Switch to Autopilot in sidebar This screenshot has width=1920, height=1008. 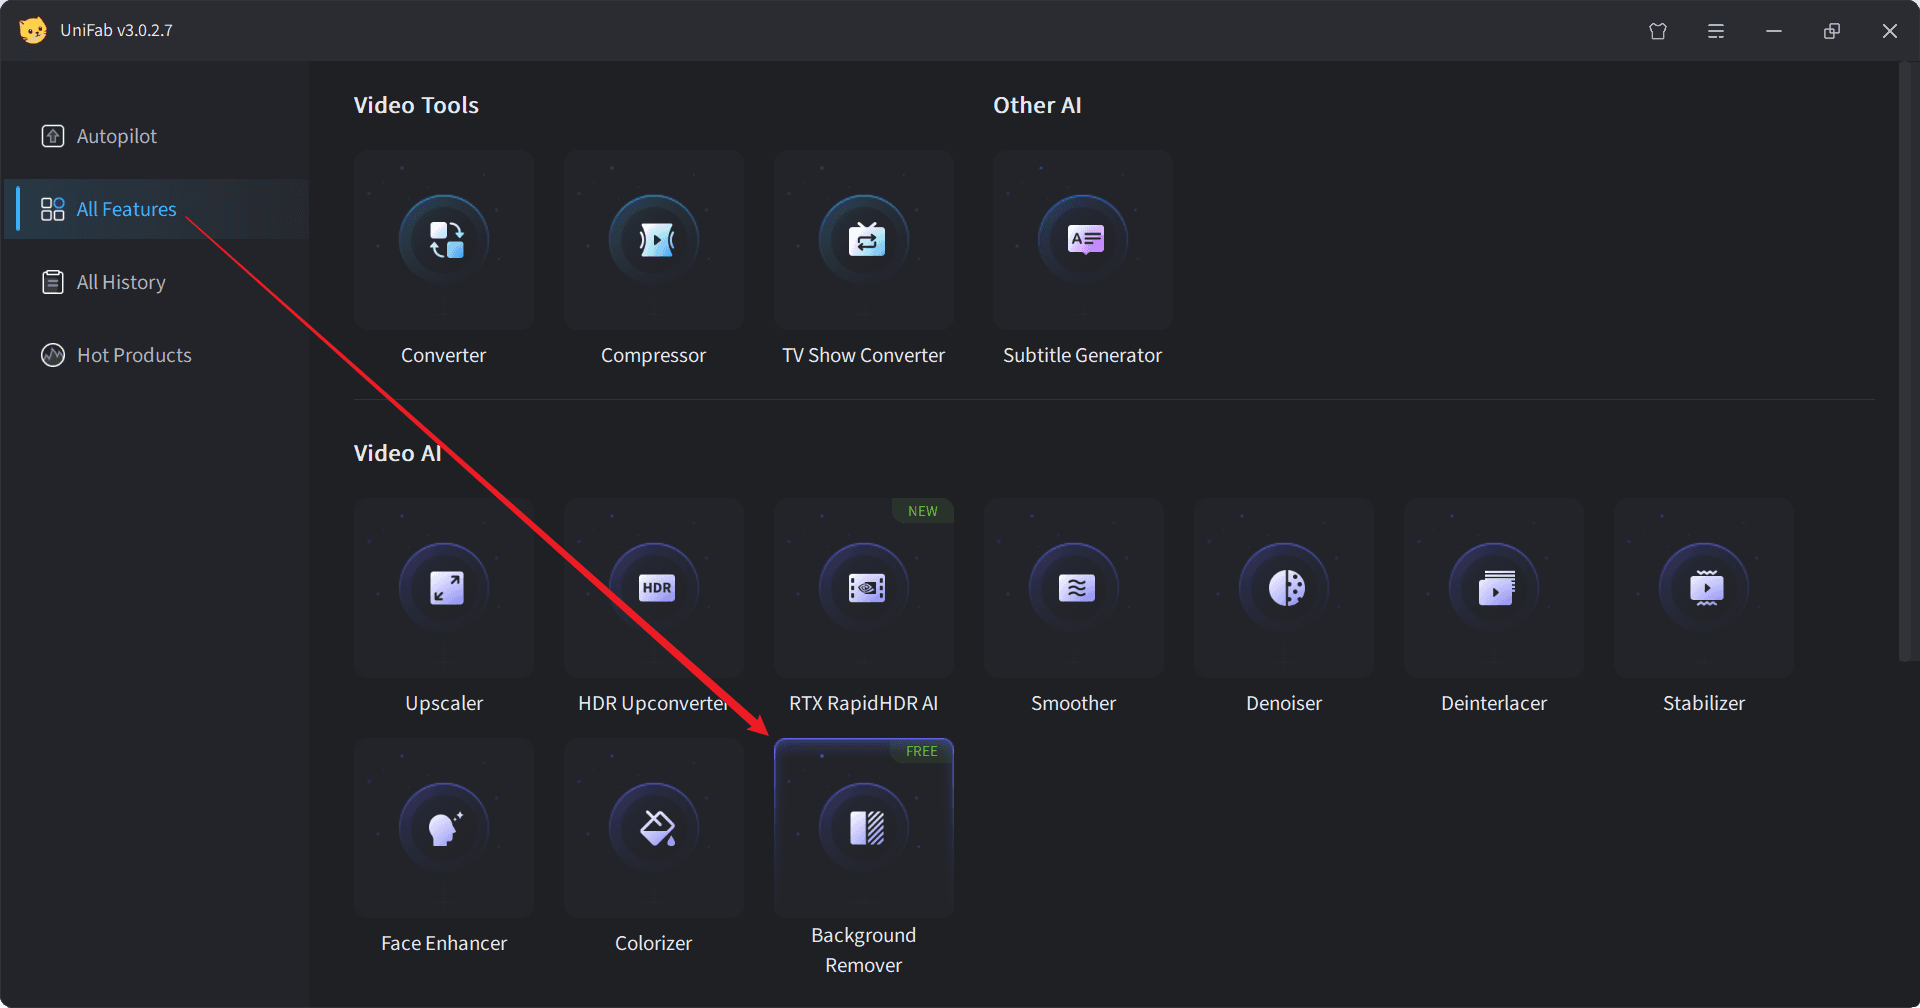pyautogui.click(x=157, y=136)
